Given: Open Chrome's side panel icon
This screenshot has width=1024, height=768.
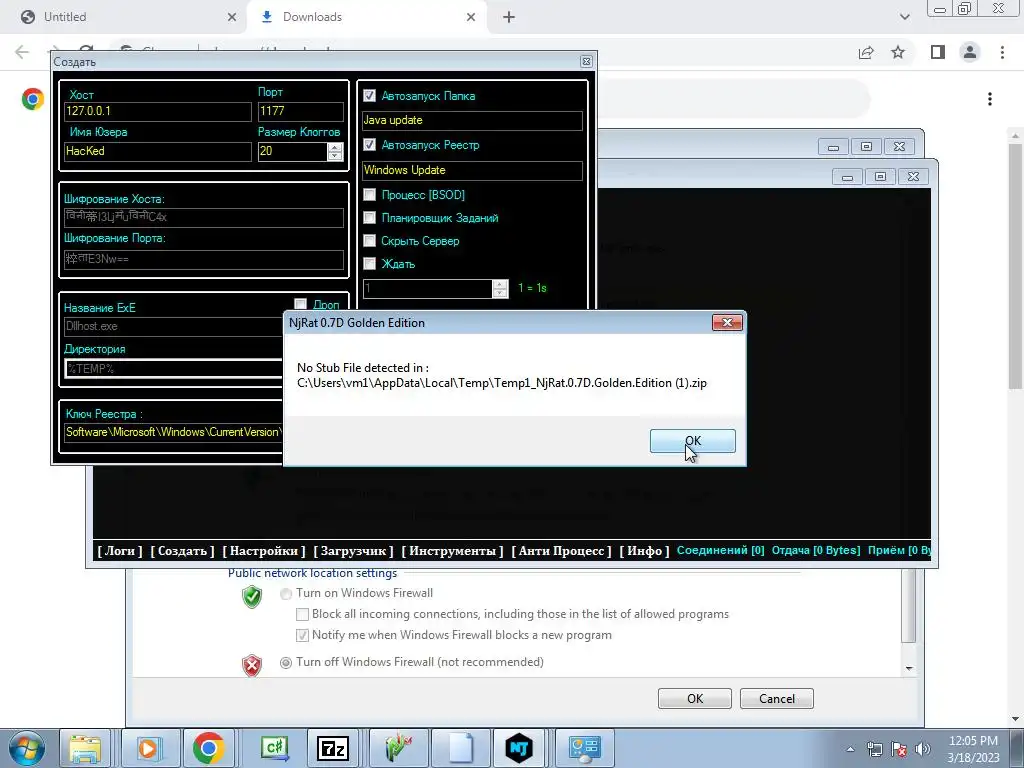Looking at the screenshot, I should 938,52.
